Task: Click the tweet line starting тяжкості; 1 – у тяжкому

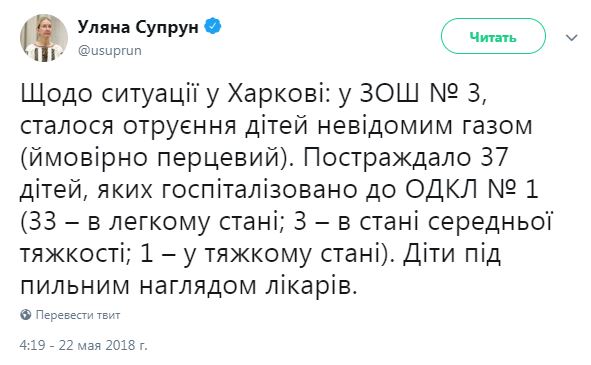Action: 260,253
